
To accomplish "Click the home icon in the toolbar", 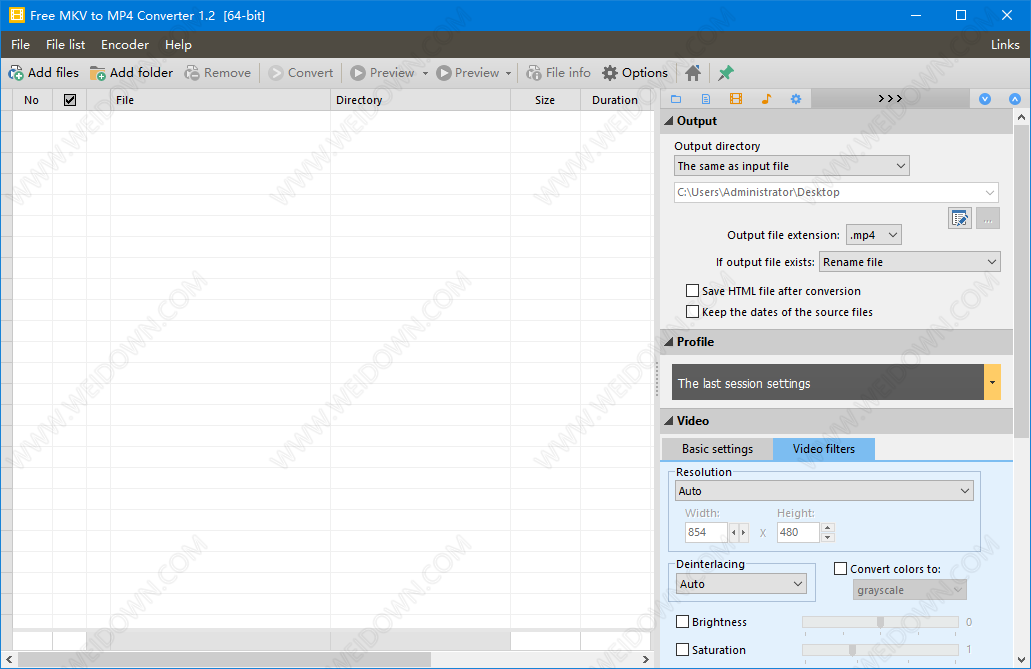I will [693, 73].
